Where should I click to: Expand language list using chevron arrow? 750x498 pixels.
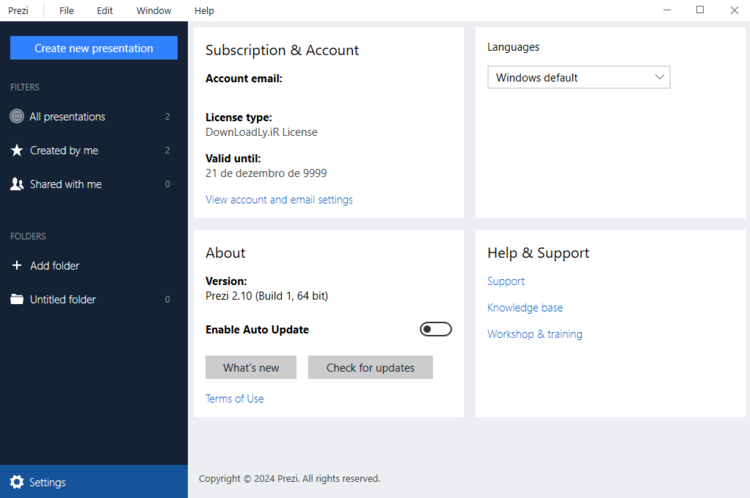659,78
